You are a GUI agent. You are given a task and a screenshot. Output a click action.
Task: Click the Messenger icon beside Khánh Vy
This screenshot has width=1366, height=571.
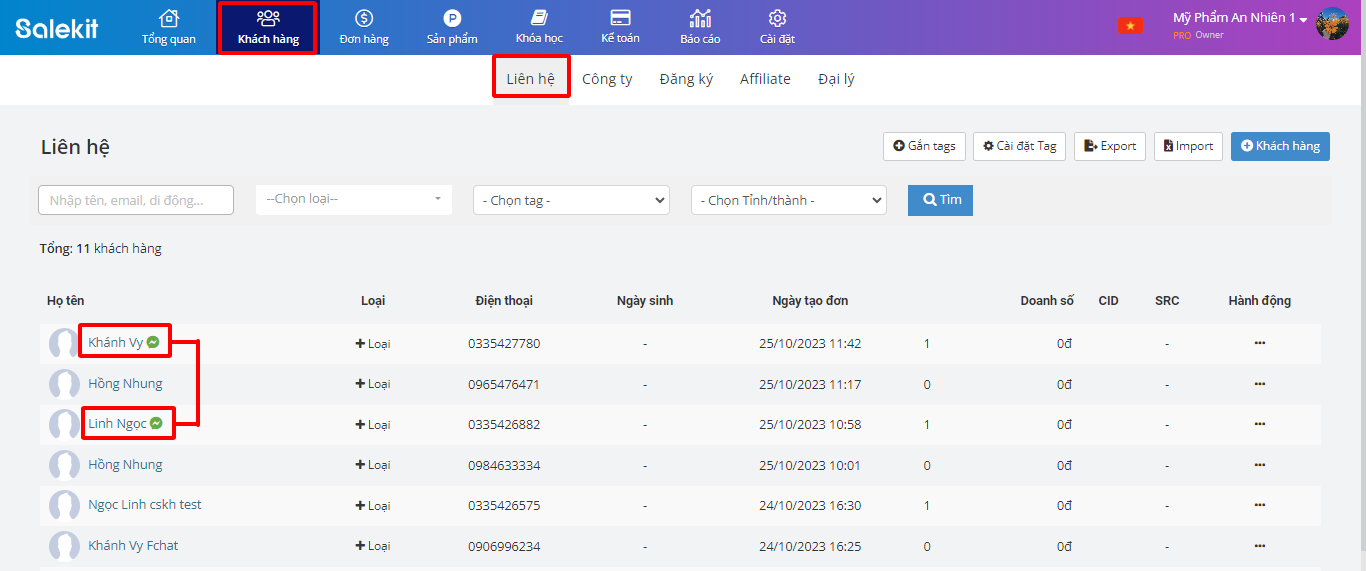(153, 342)
